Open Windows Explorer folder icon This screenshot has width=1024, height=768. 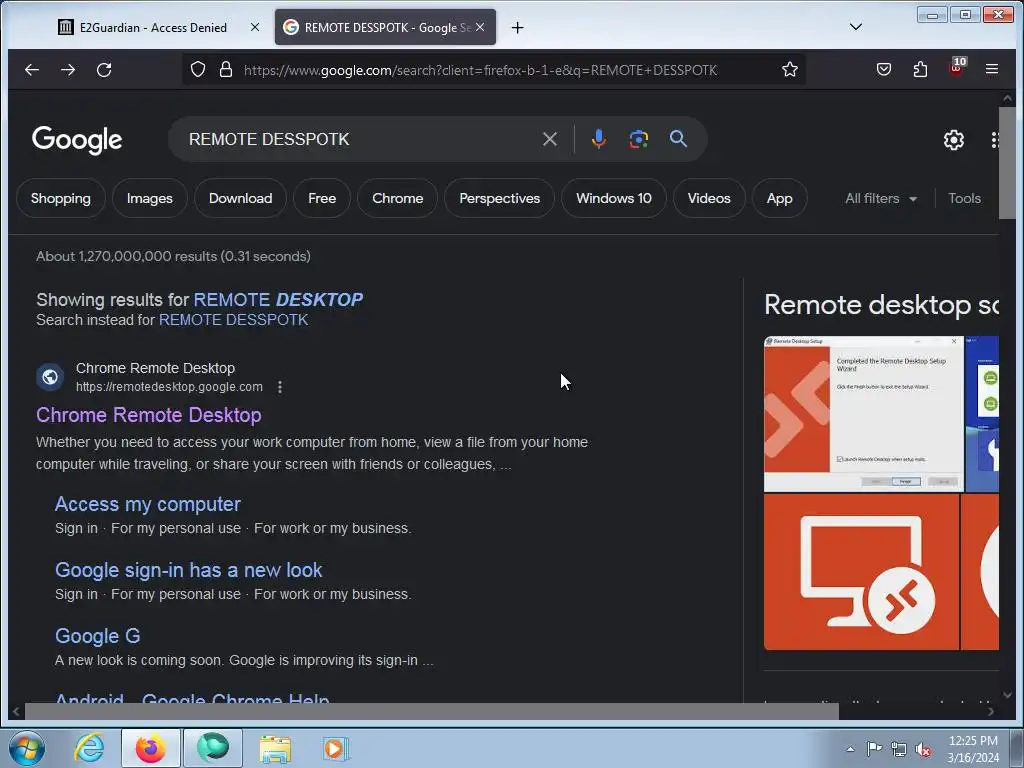275,749
